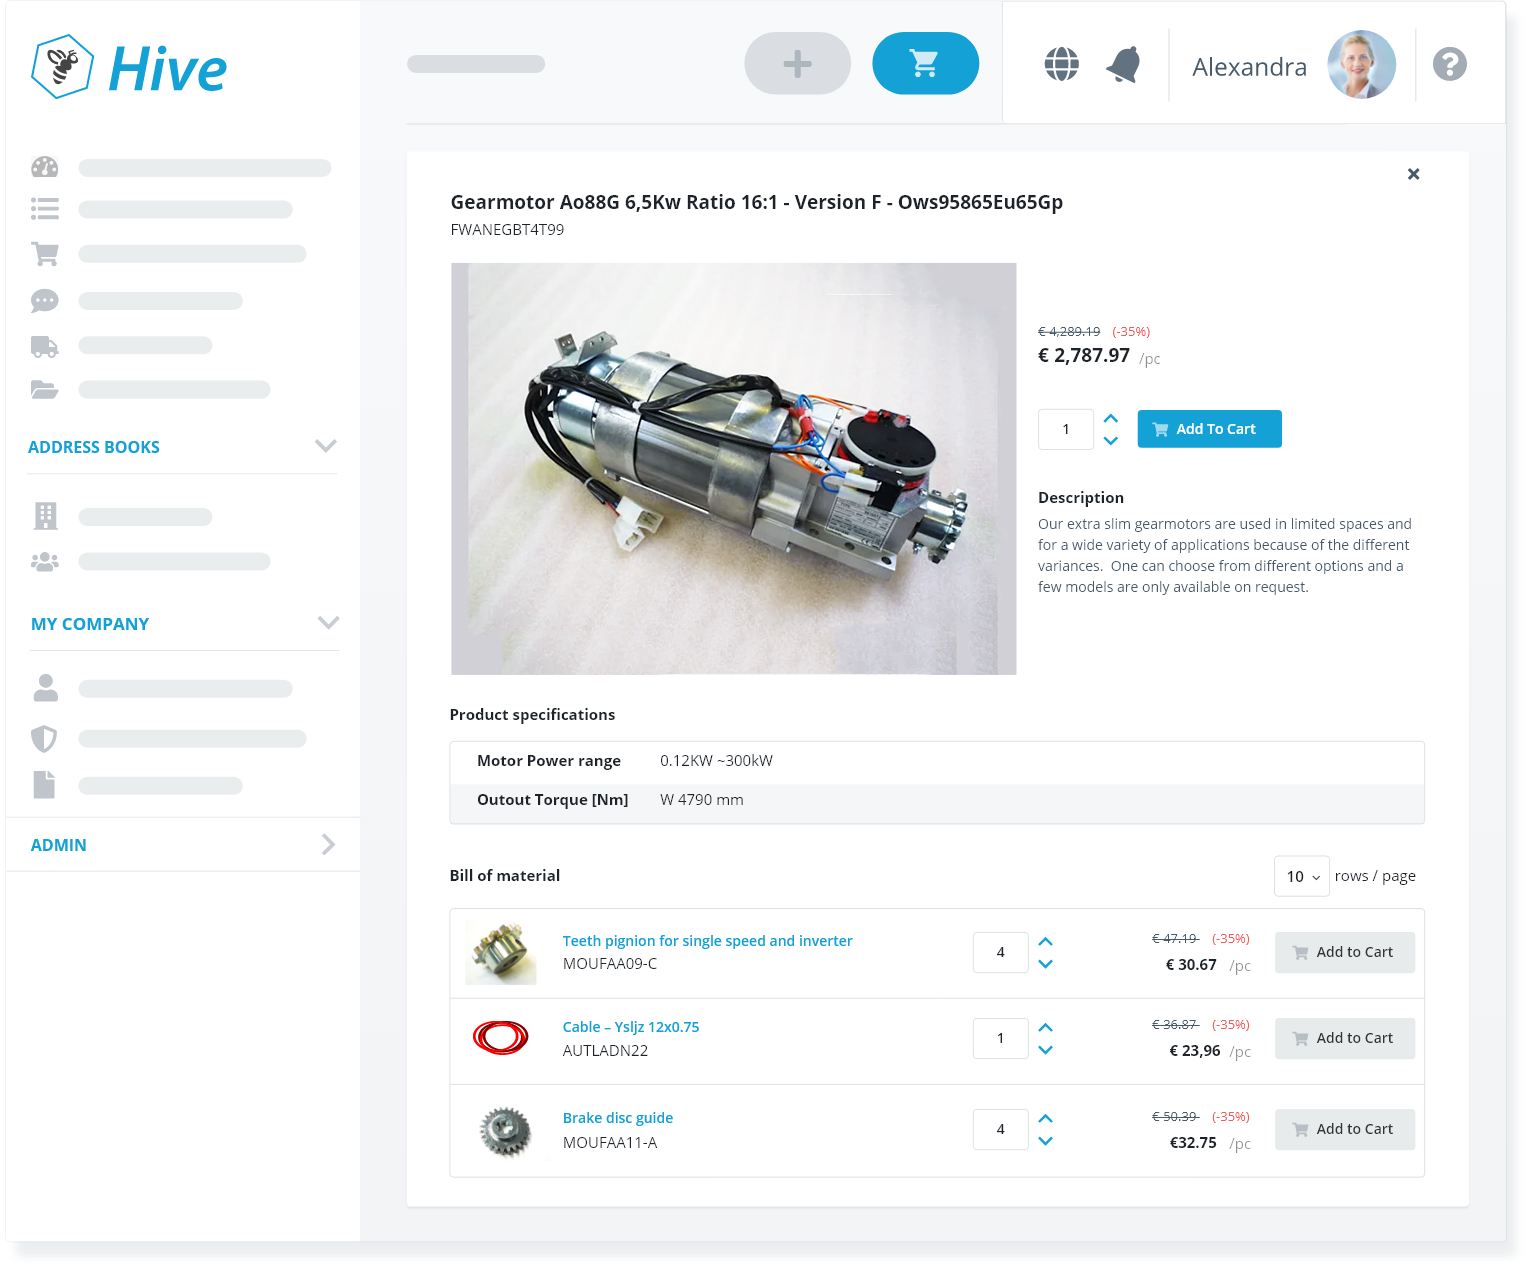Open the globe language selector
This screenshot has width=1532, height=1273.
(x=1061, y=65)
